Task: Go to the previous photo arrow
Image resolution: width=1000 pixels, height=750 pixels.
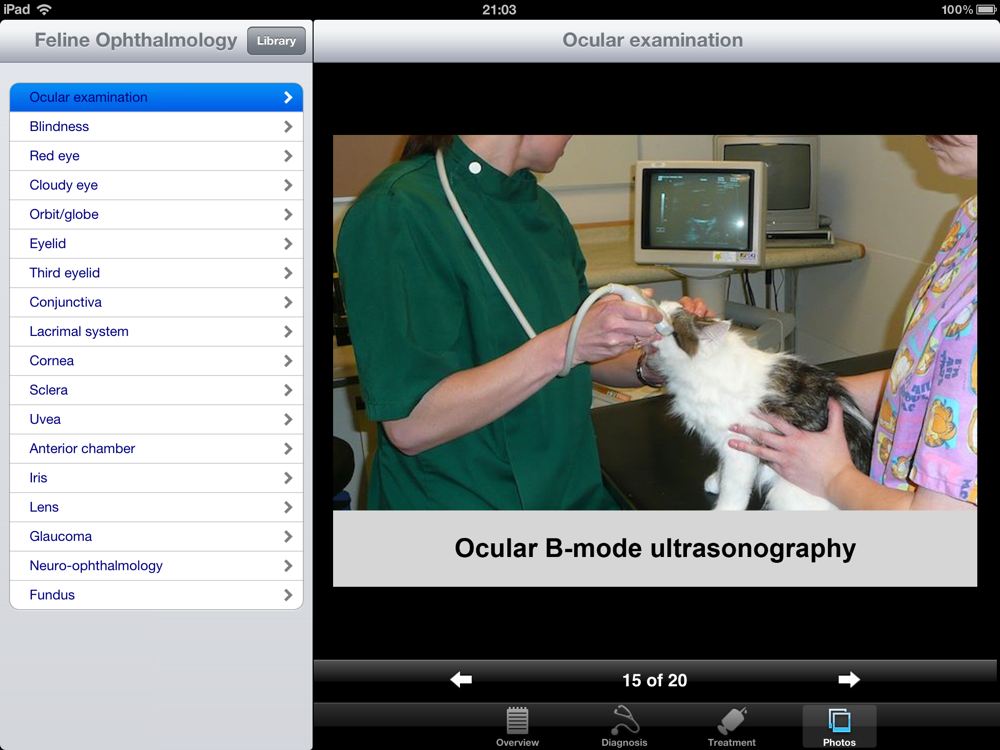Action: tap(460, 679)
